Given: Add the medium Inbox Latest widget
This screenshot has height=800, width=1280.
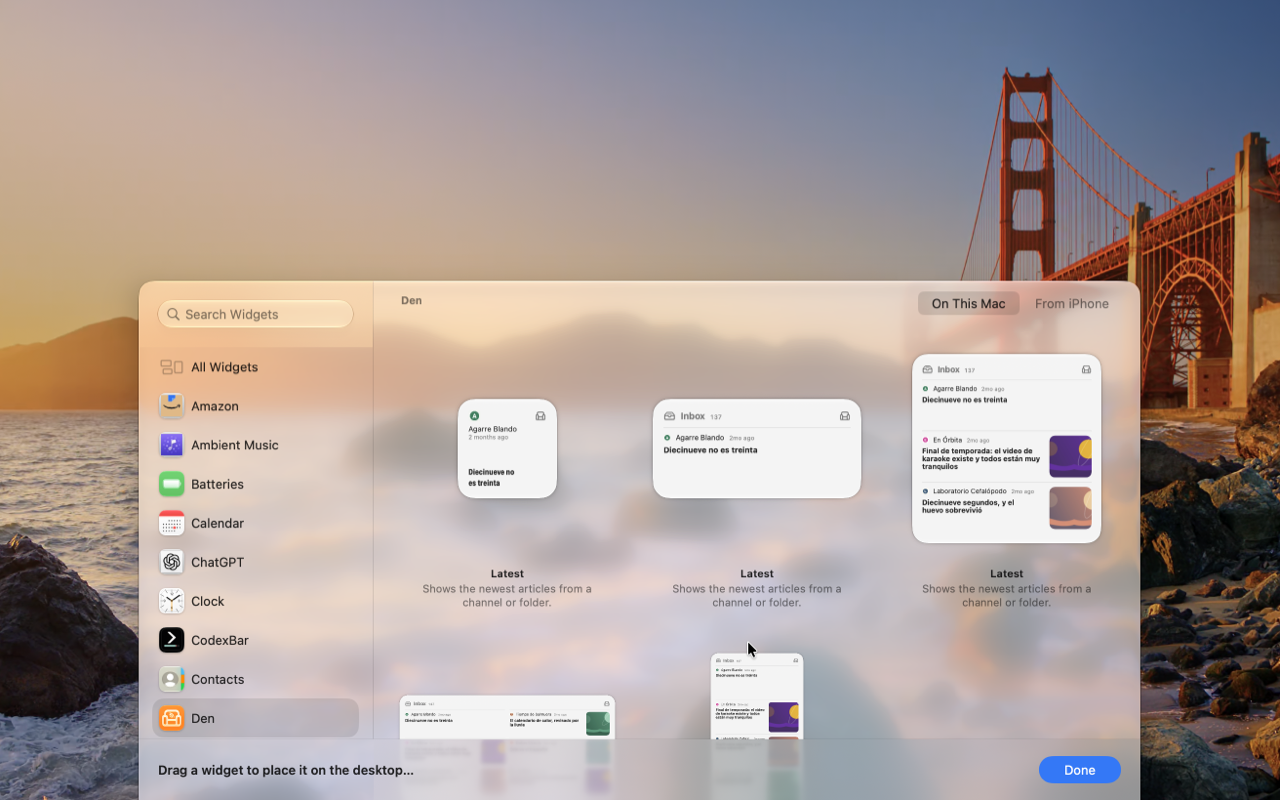Looking at the screenshot, I should 757,449.
